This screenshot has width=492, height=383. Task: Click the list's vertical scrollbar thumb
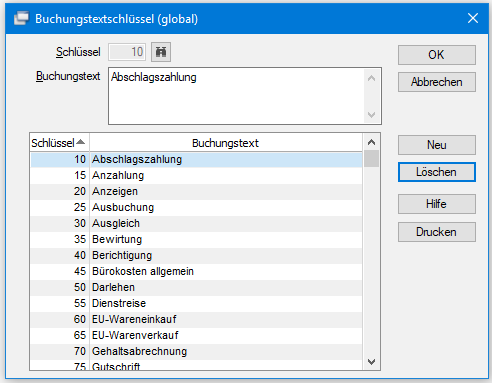coord(371,158)
